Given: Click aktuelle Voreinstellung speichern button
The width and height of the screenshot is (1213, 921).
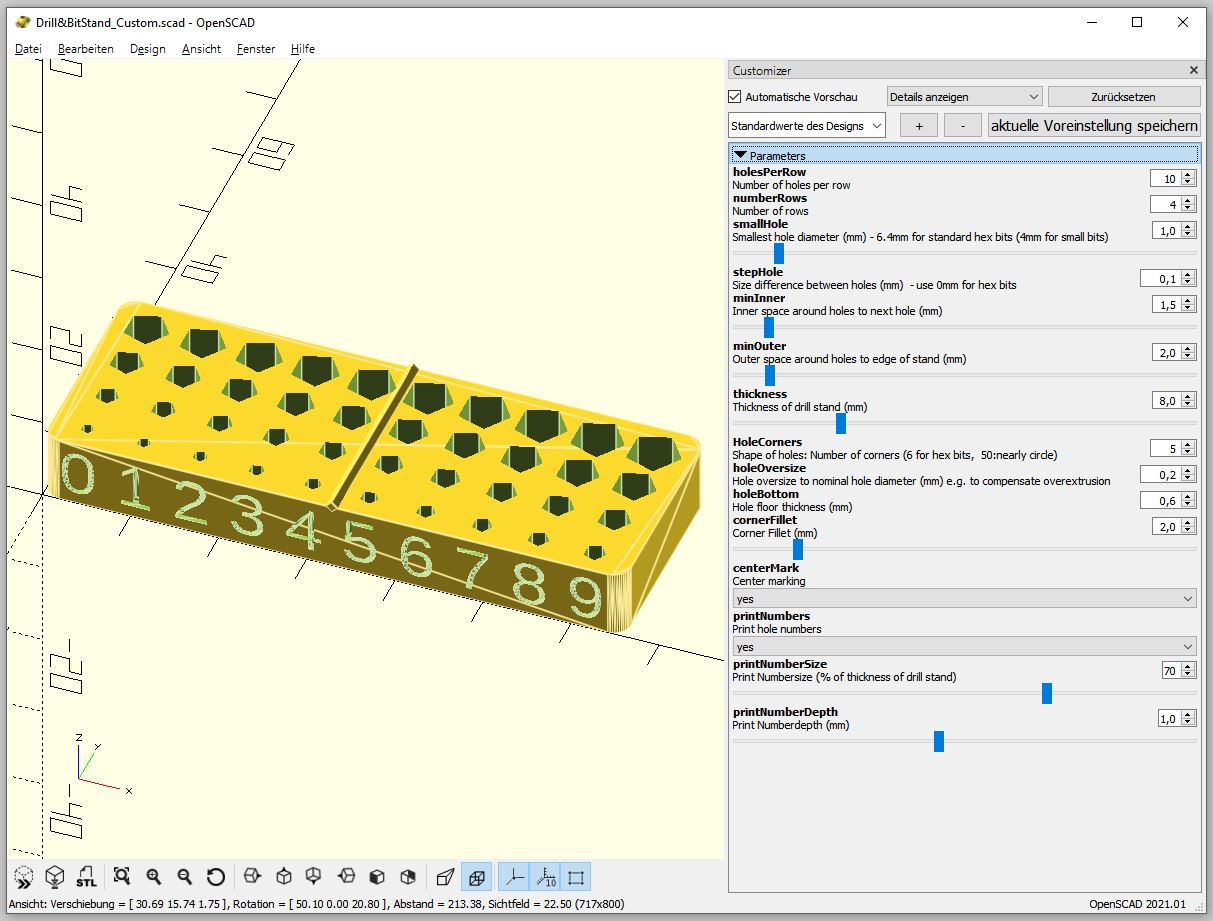Looking at the screenshot, I should pos(1094,126).
